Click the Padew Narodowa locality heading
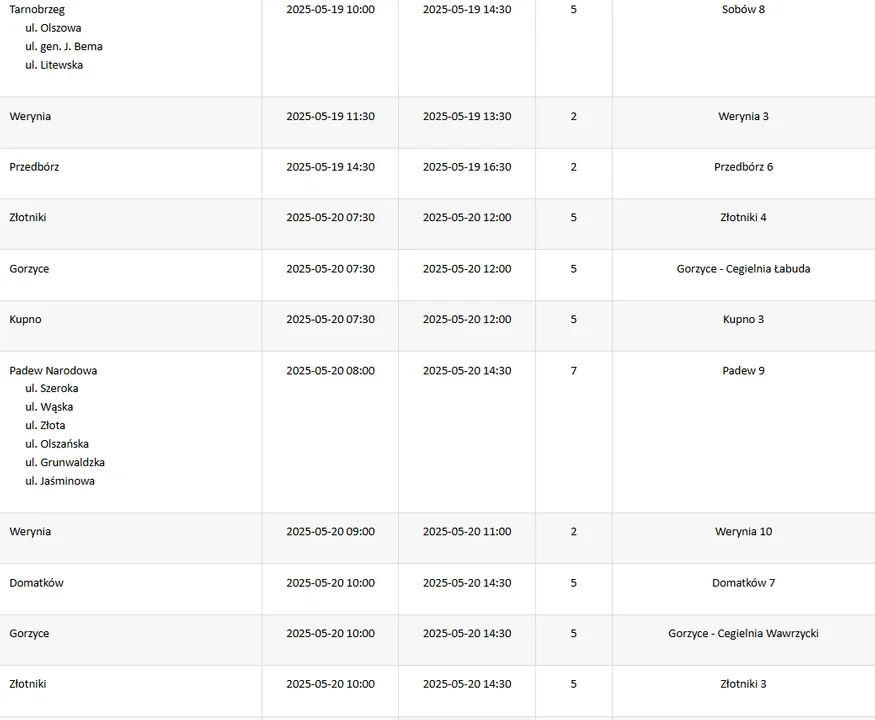 53,371
